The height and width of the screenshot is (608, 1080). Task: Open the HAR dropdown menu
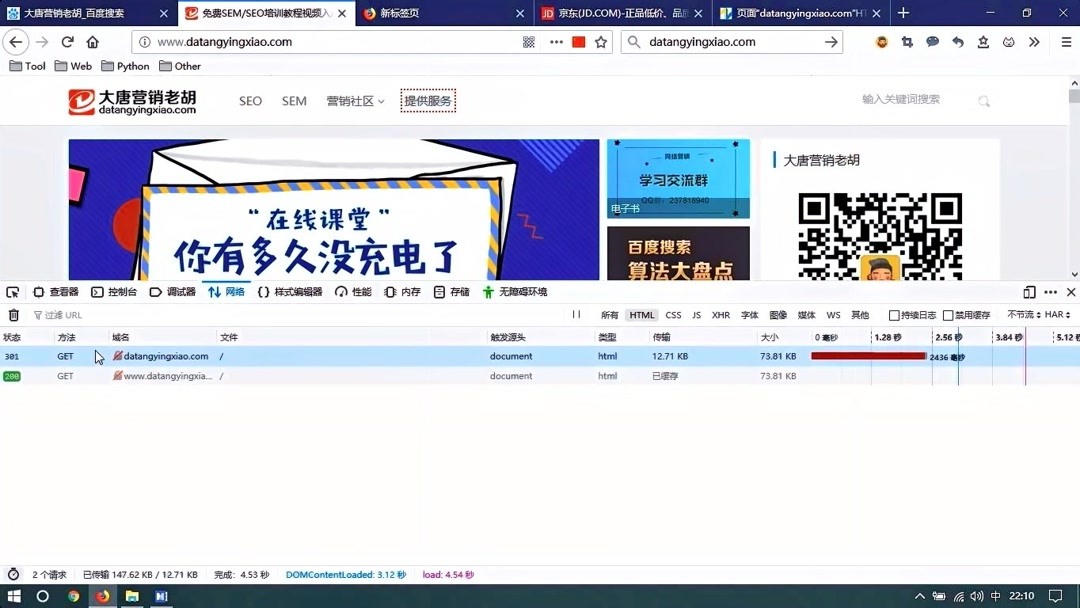[1058, 314]
